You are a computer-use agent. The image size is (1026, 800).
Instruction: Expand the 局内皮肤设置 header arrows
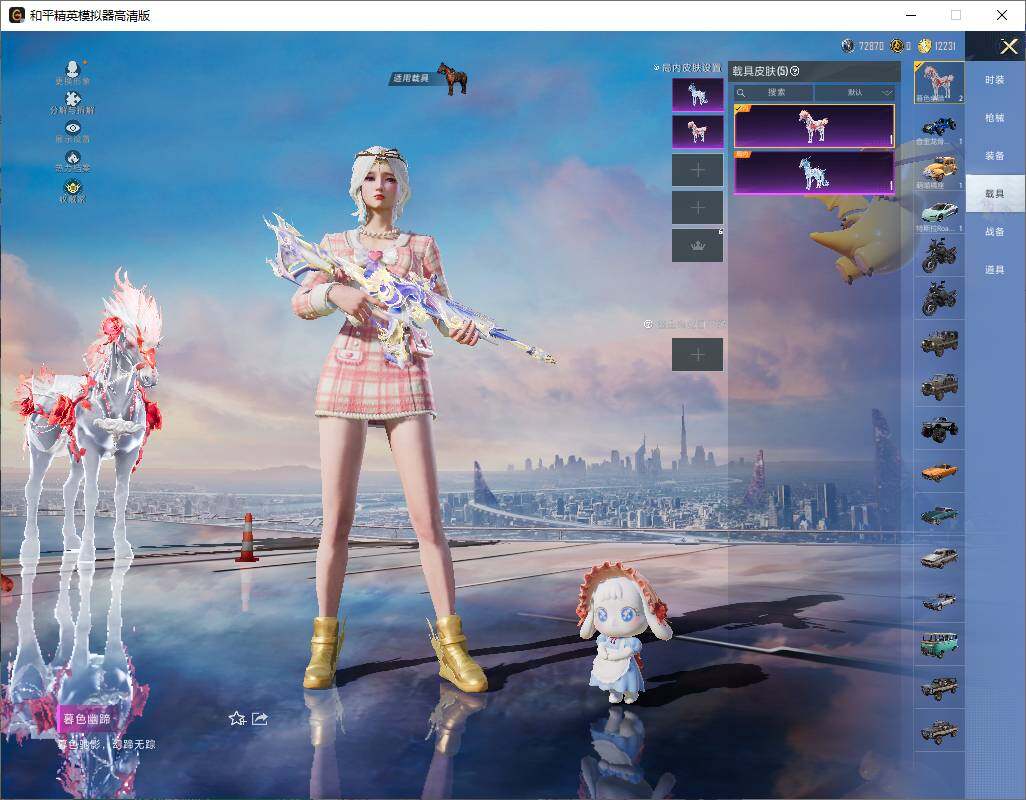coord(656,67)
